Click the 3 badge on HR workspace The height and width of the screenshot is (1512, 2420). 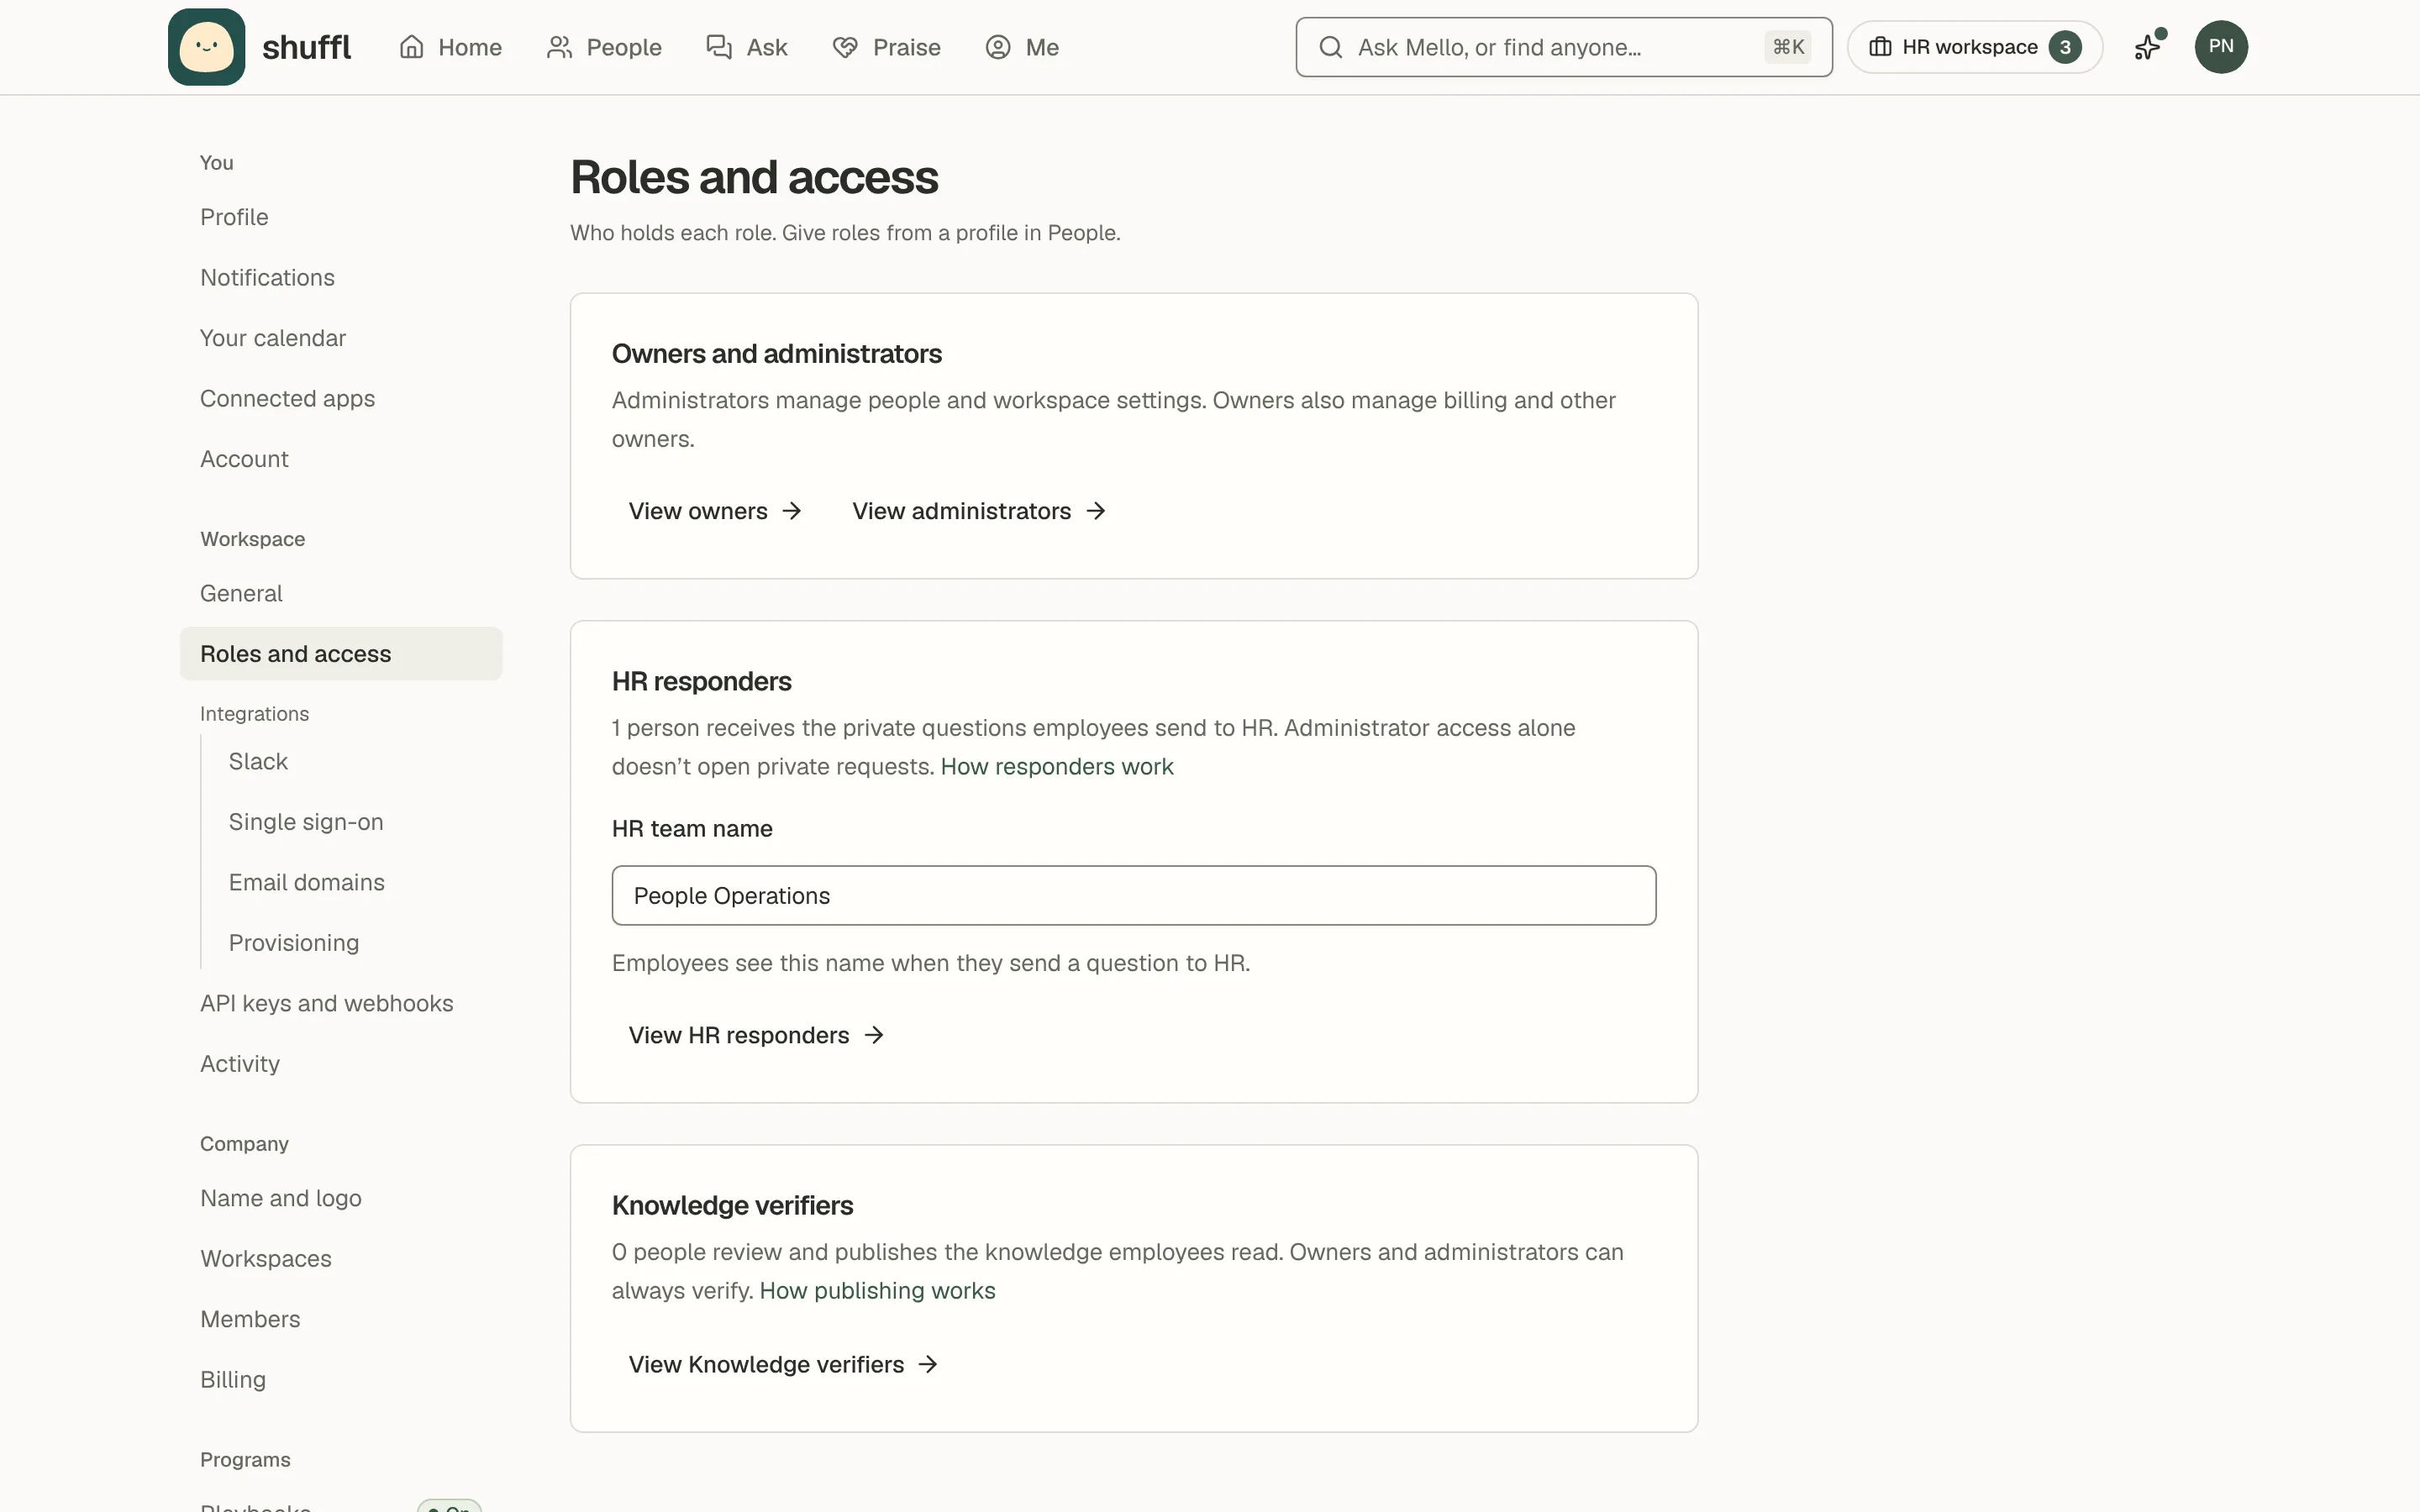2065,47
